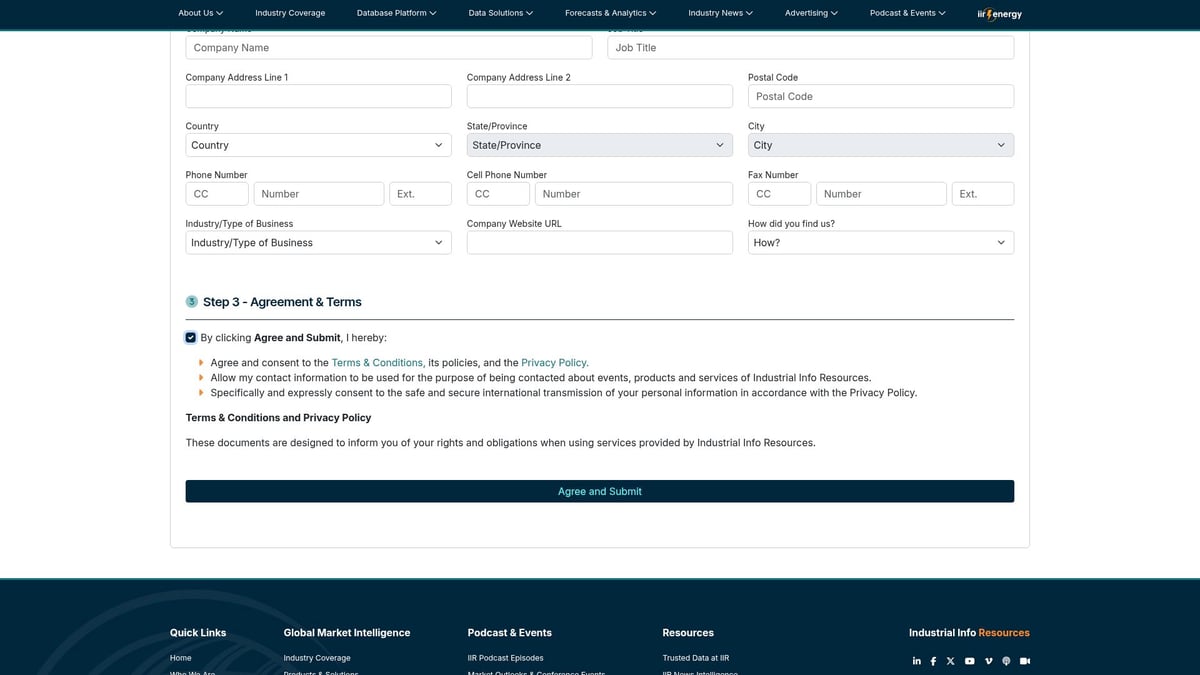The height and width of the screenshot is (675, 1200).
Task: Expand the Industry/Type of Business dropdown
Action: 318,243
